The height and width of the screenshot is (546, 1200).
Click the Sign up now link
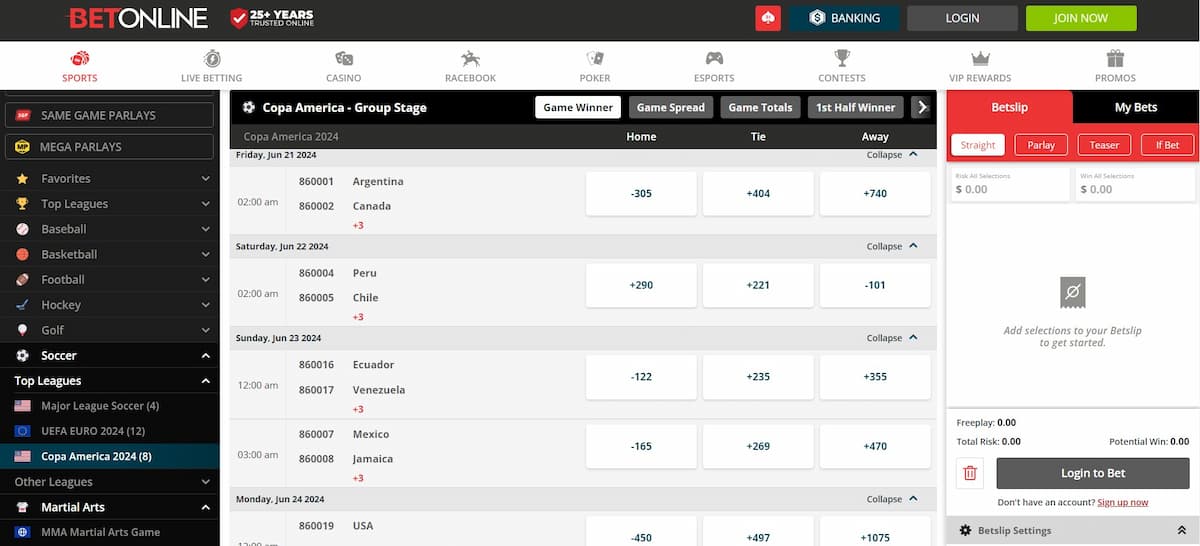click(x=1123, y=502)
